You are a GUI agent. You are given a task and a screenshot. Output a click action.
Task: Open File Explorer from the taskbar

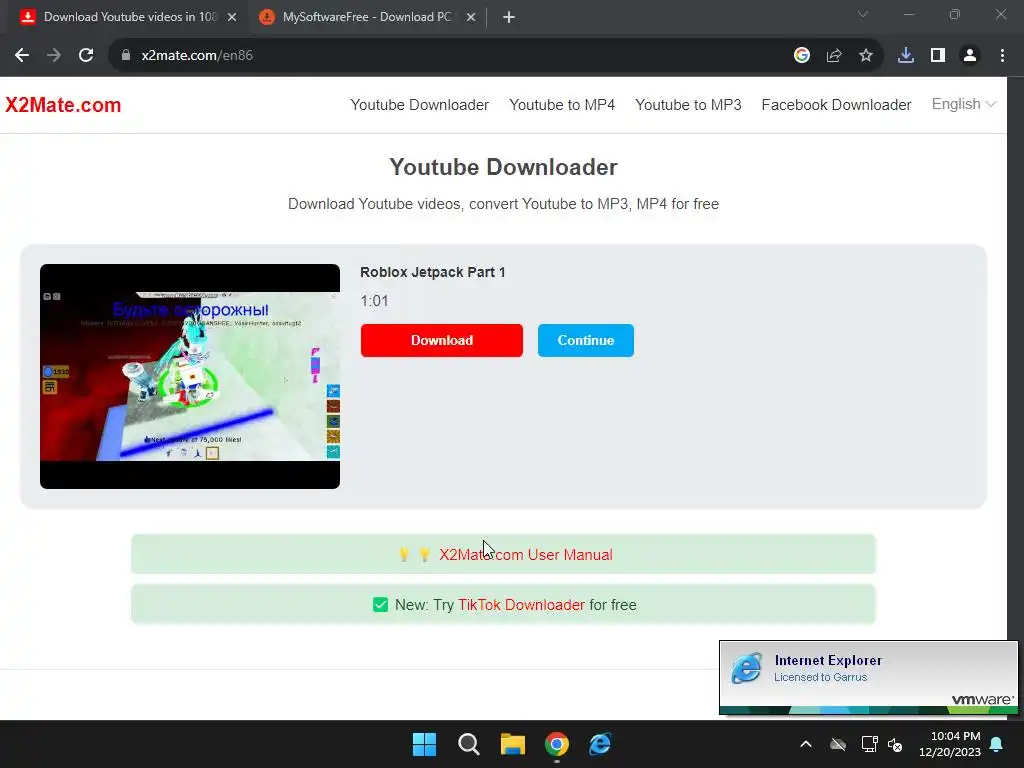point(513,744)
